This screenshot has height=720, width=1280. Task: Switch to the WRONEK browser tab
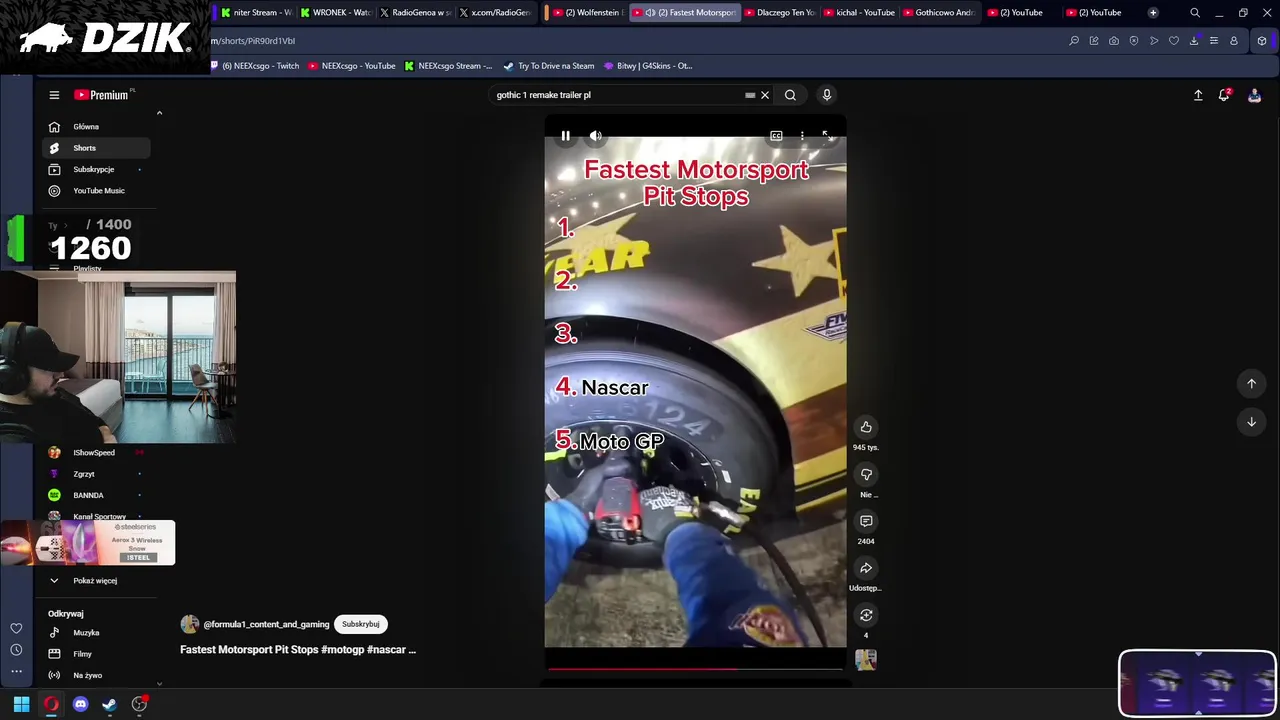335,13
